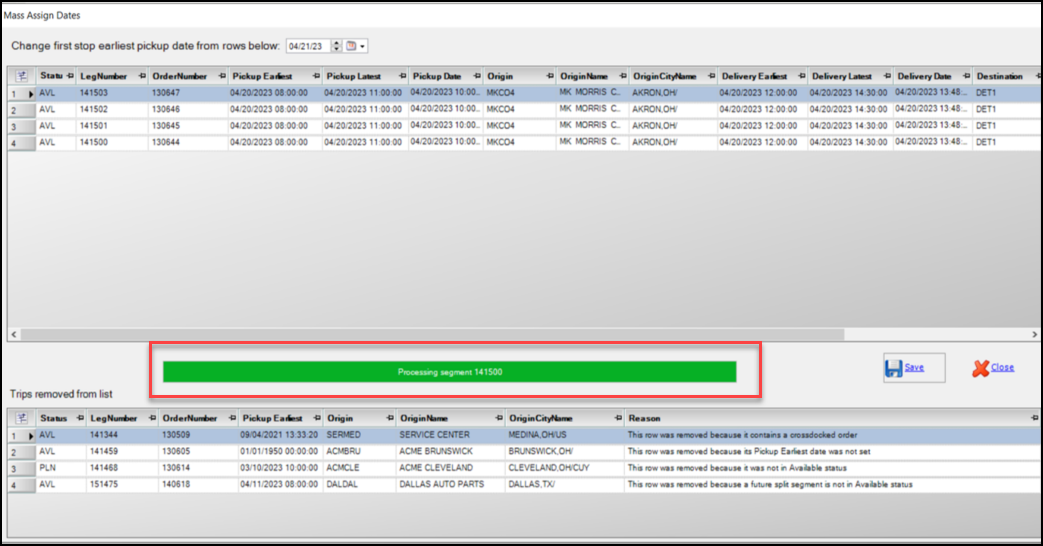Select row 3 header in the Trips removed grid
This screenshot has height=546, width=1043.
(x=21, y=468)
